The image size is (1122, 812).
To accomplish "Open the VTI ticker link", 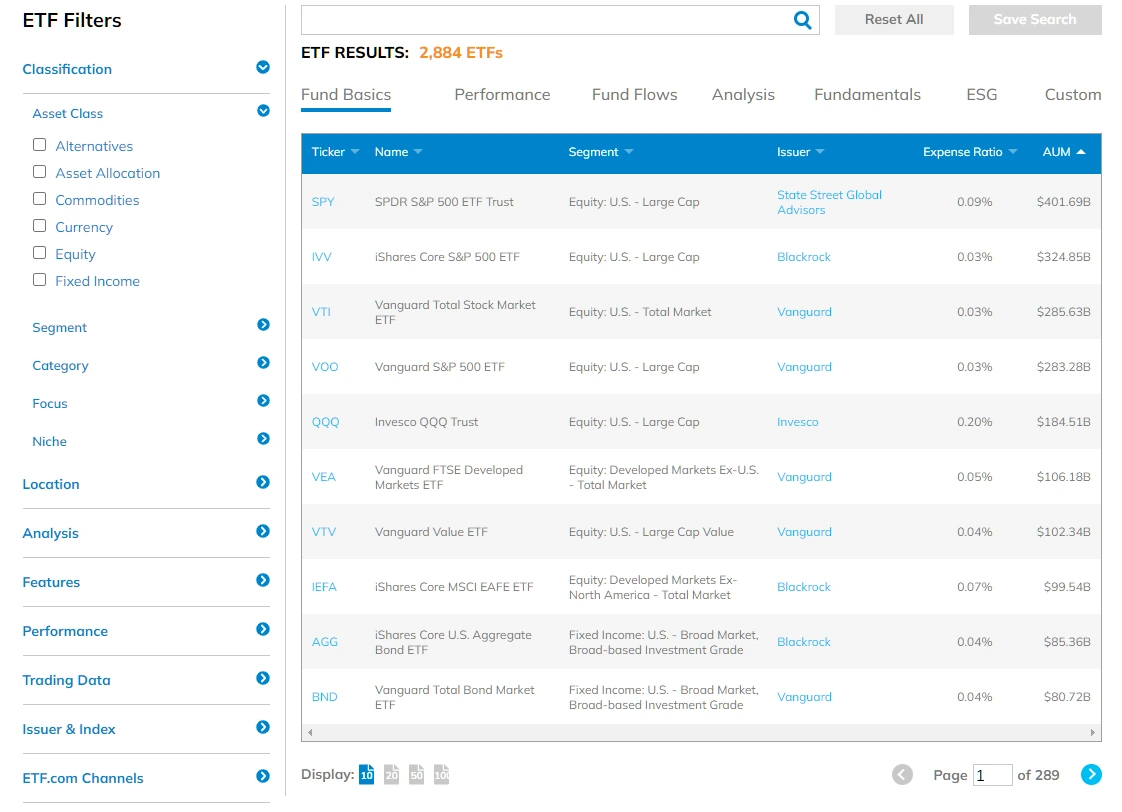I will tap(321, 312).
